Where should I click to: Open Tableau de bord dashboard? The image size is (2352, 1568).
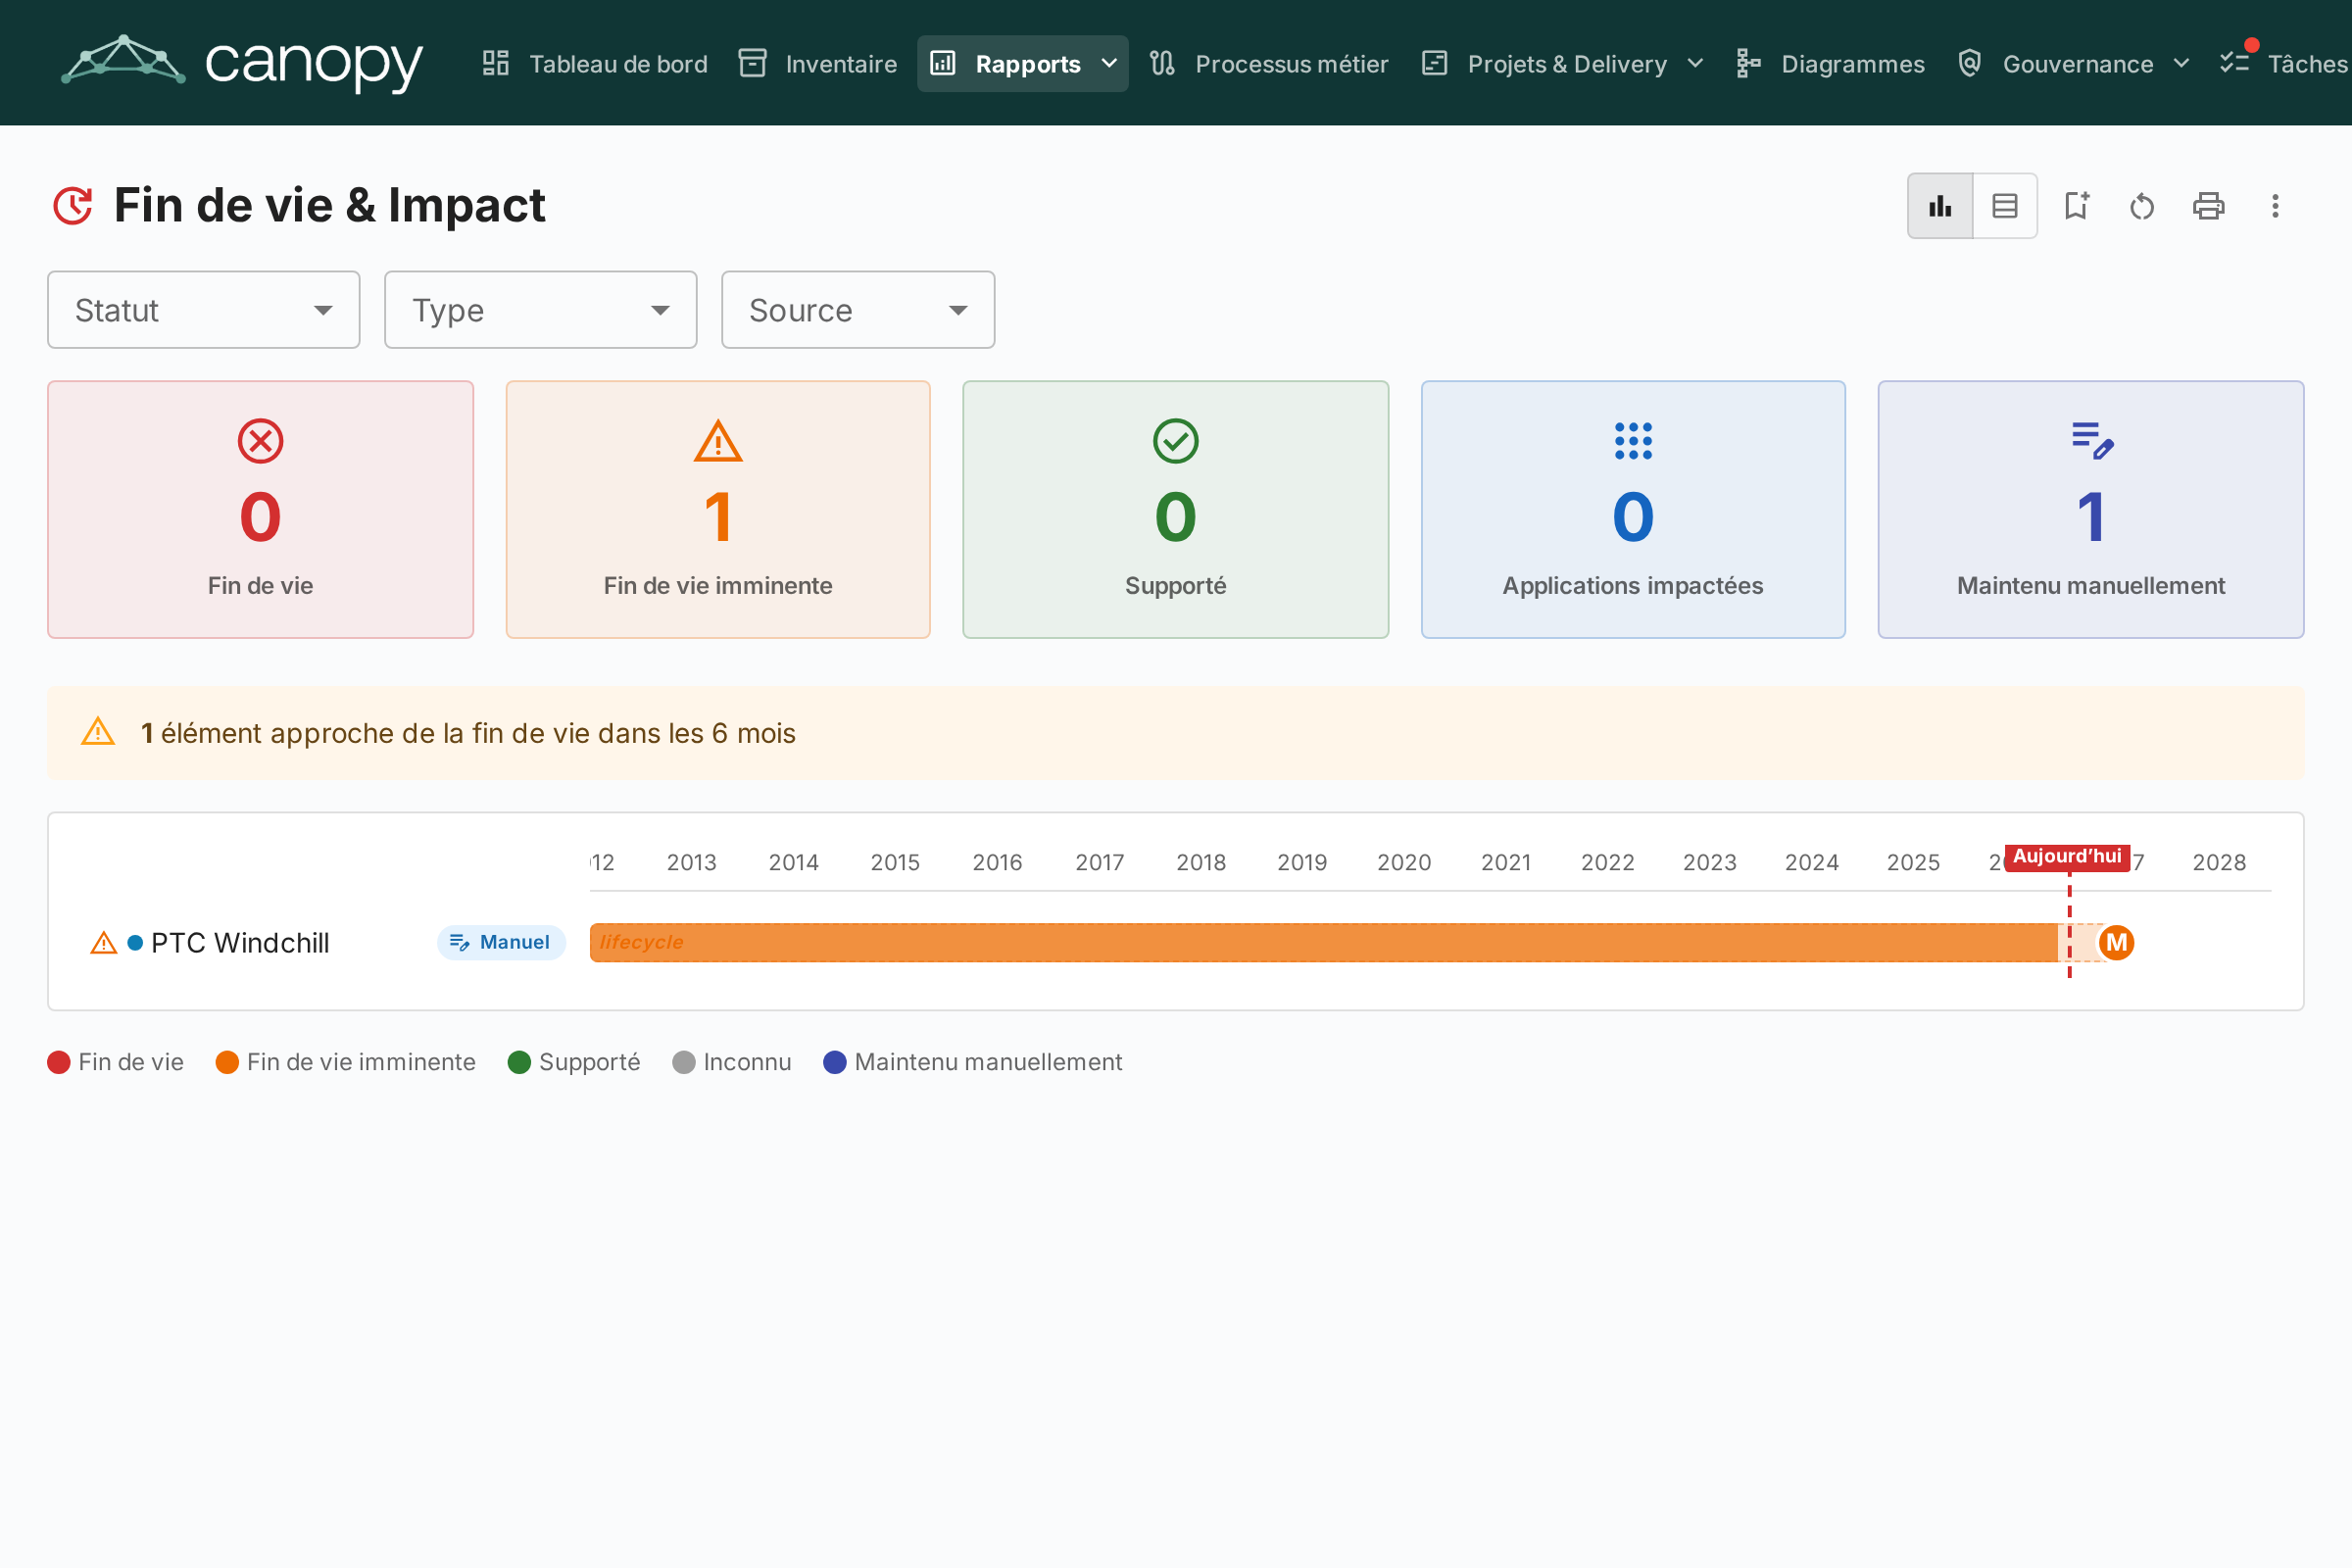pyautogui.click(x=594, y=64)
